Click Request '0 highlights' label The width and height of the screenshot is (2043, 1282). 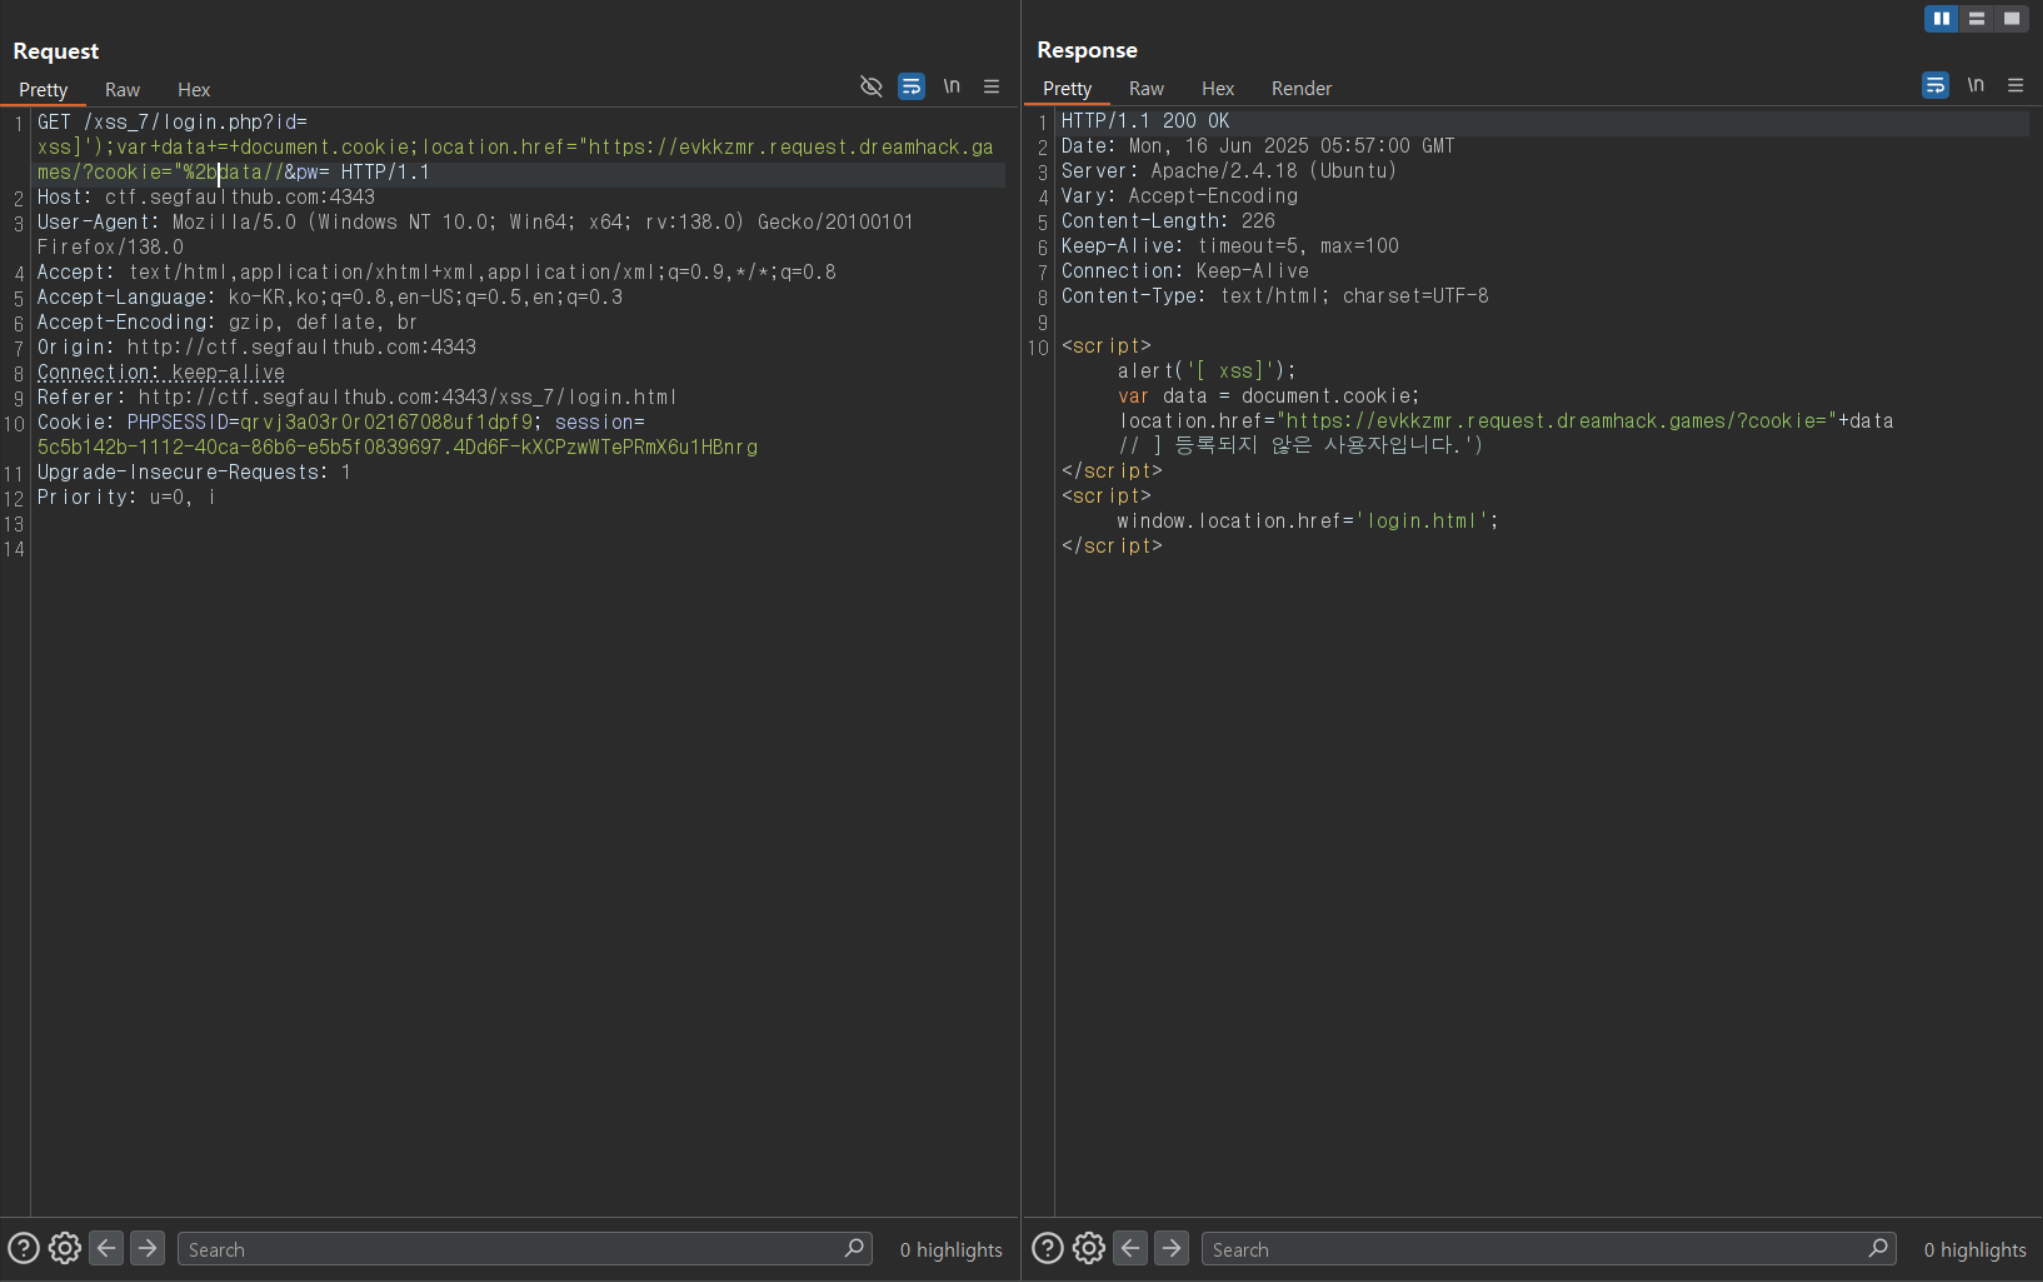click(x=950, y=1249)
